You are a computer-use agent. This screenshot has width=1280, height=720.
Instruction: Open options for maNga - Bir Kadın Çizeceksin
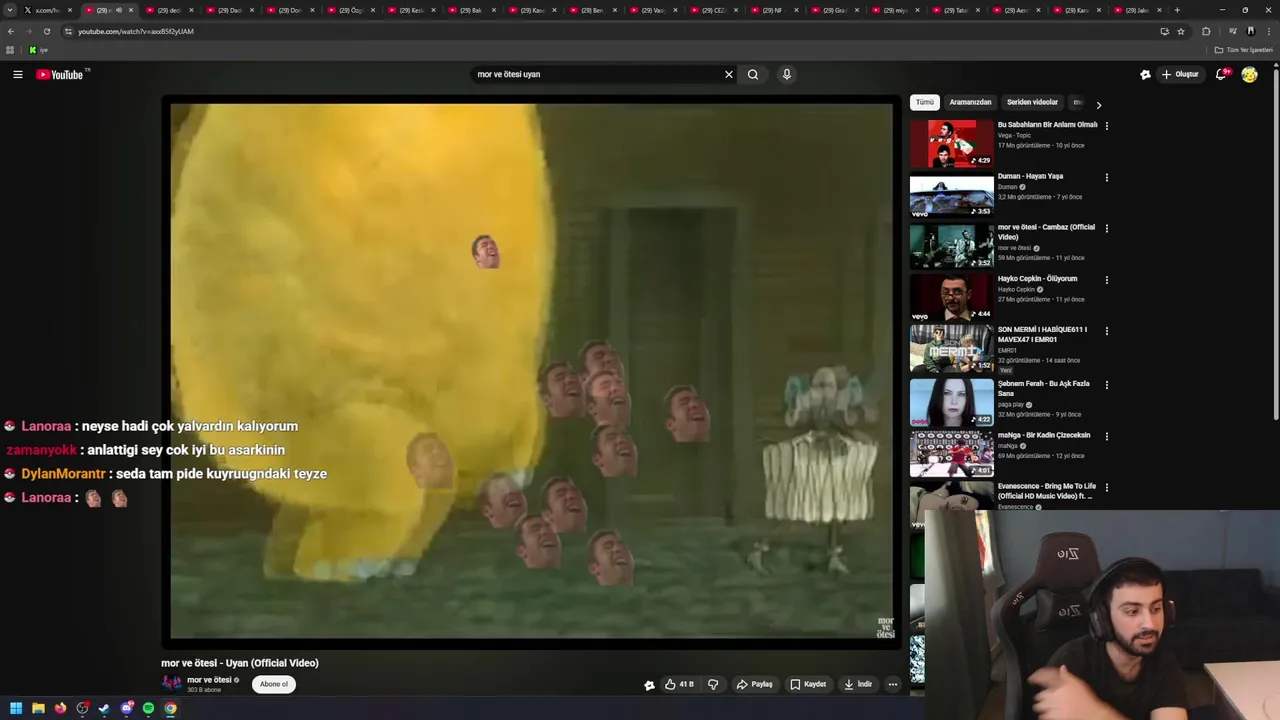(1106, 436)
